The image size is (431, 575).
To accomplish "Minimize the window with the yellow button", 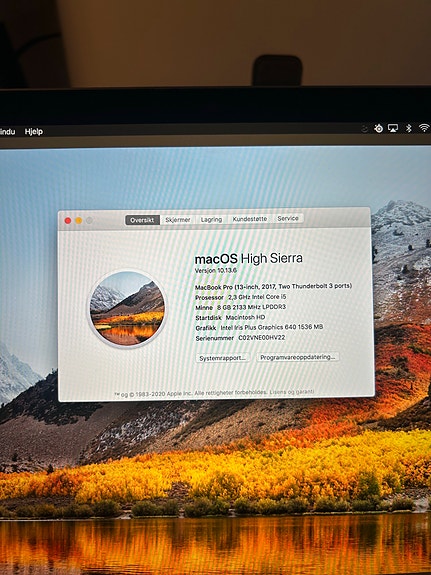I will pos(78,220).
